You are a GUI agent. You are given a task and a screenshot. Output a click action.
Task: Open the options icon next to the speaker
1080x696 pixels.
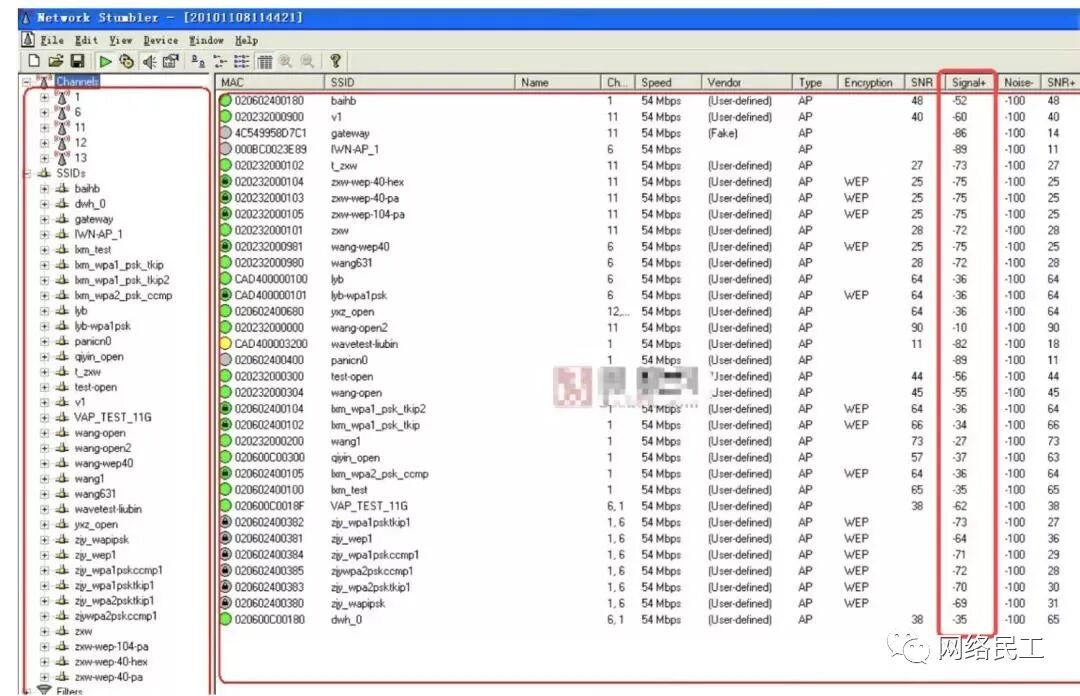point(171,61)
